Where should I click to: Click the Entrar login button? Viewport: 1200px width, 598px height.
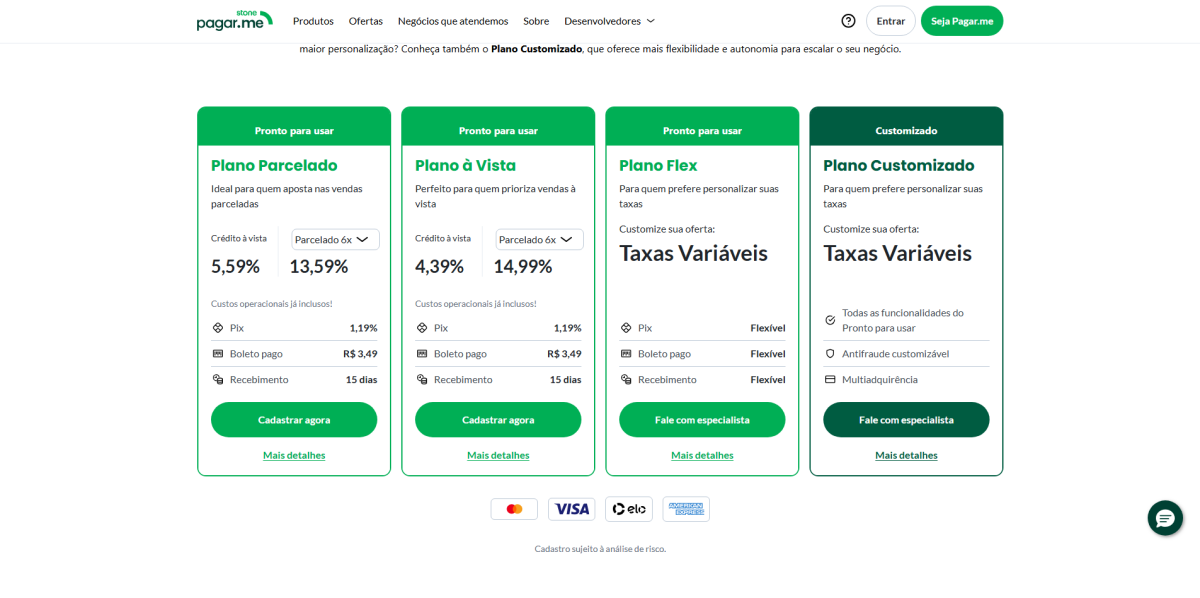[x=891, y=21]
